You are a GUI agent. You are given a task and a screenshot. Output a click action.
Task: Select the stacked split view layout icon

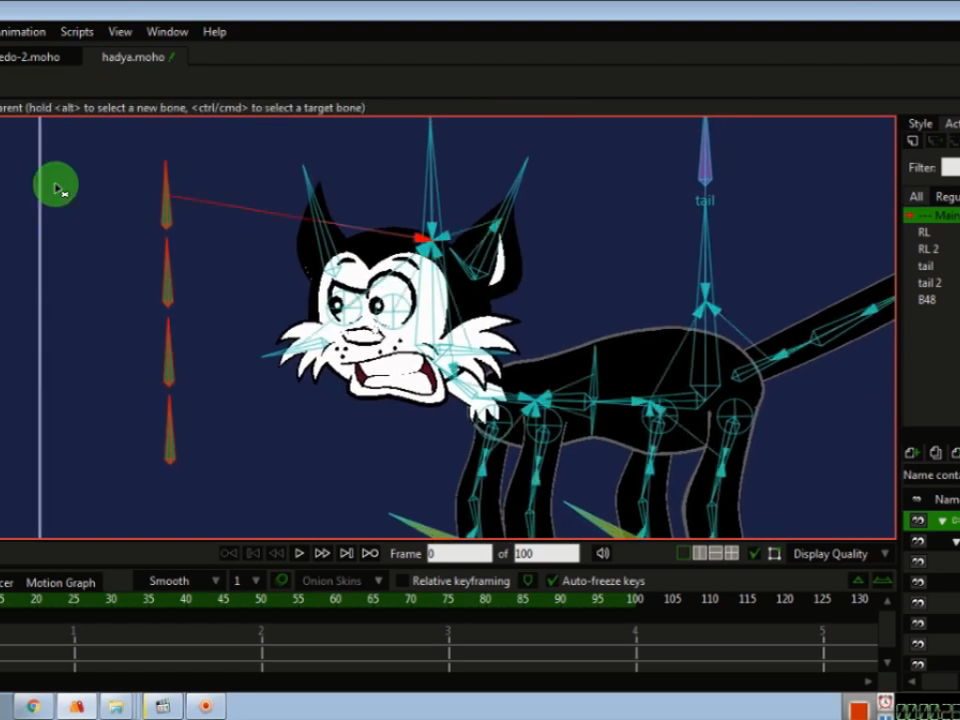pyautogui.click(x=715, y=553)
